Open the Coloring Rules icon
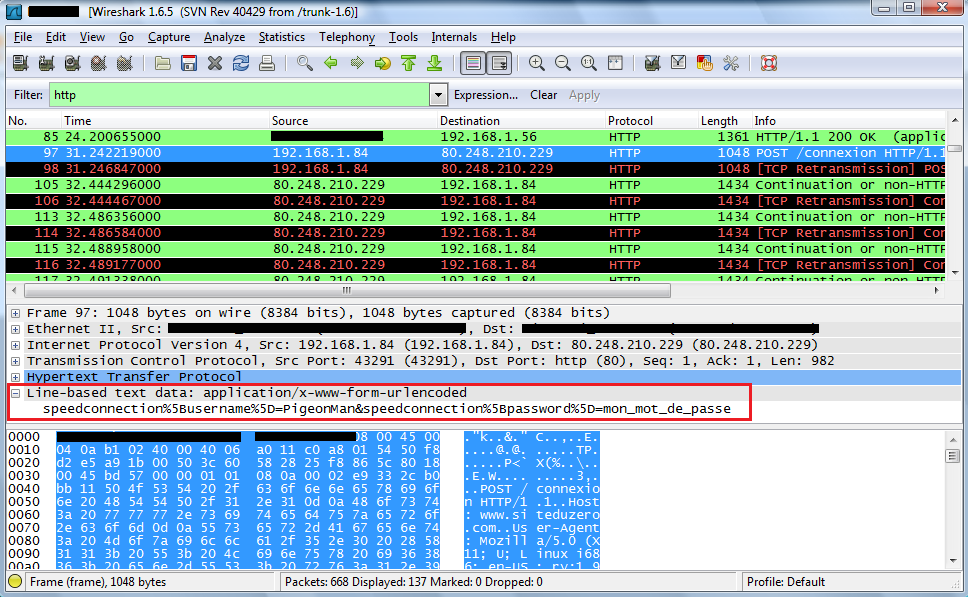The height and width of the screenshot is (597, 968). pyautogui.click(x=704, y=63)
